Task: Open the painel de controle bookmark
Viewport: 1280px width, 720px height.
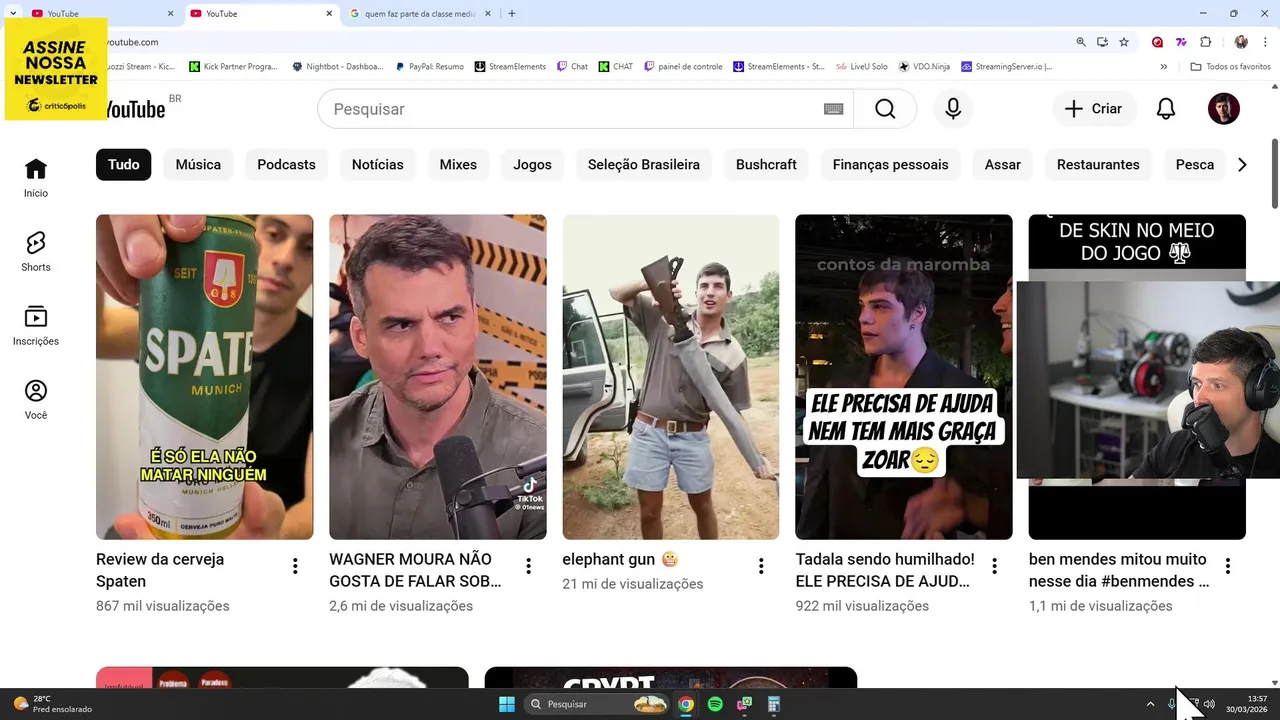Action: pos(684,67)
